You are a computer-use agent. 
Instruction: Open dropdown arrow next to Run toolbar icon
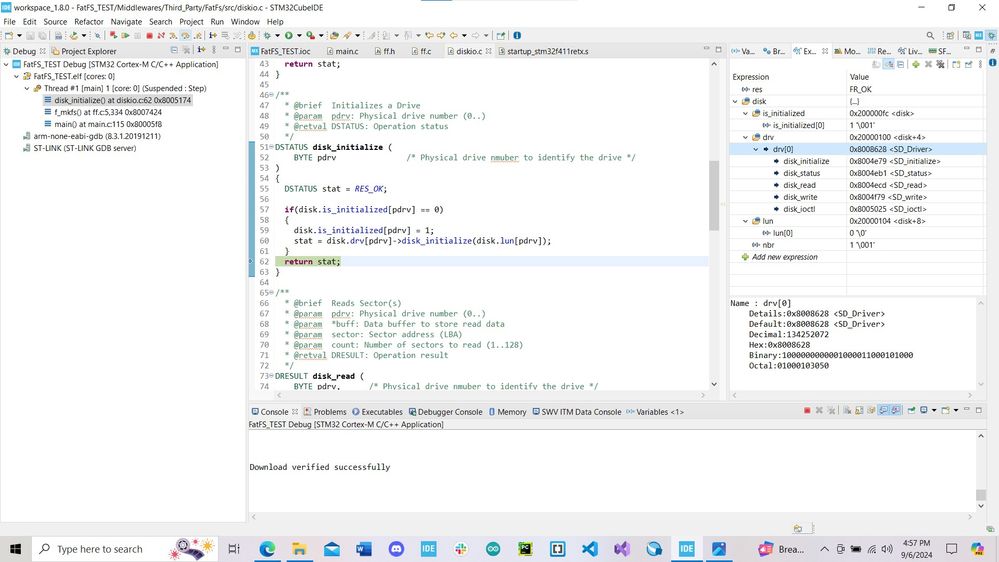click(x=299, y=36)
